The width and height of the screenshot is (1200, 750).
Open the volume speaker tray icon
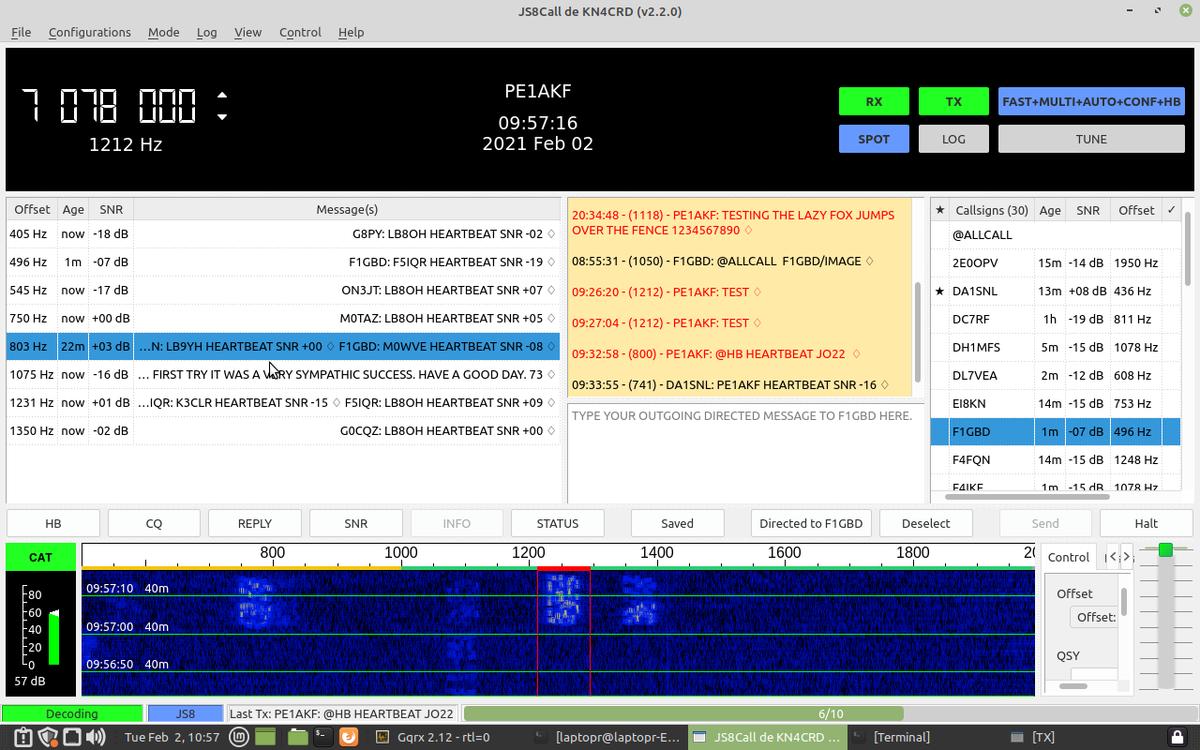pyautogui.click(x=96, y=737)
